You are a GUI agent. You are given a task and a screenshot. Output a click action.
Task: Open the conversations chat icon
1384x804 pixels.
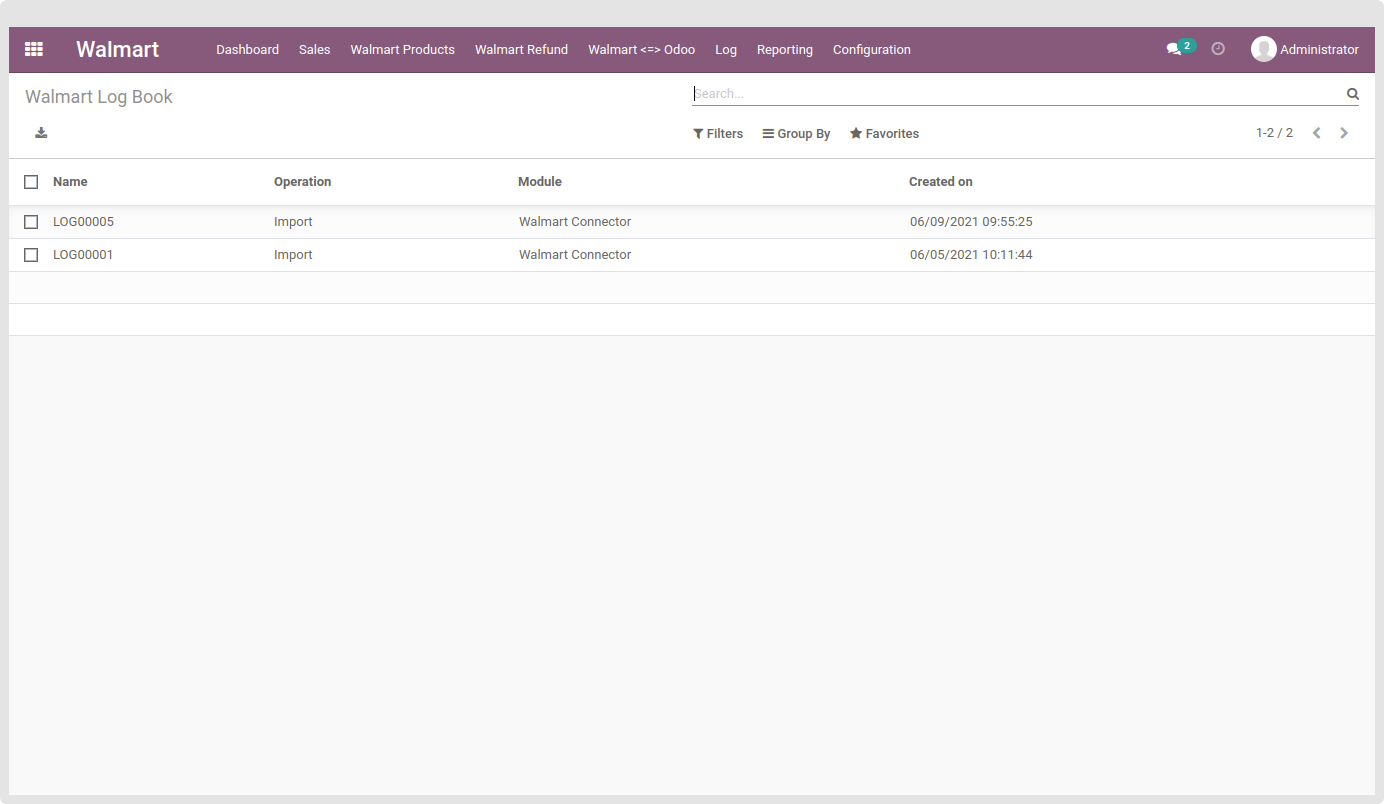pos(1174,49)
